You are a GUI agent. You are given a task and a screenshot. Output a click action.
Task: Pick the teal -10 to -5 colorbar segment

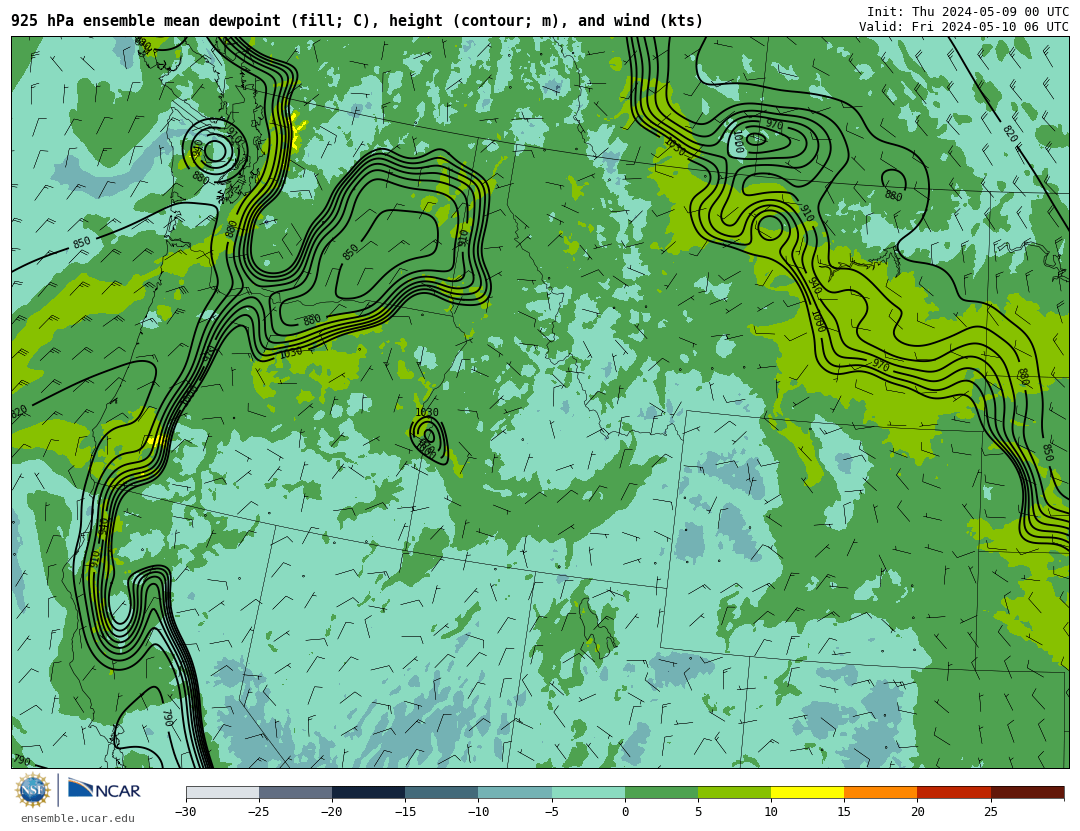[515, 793]
